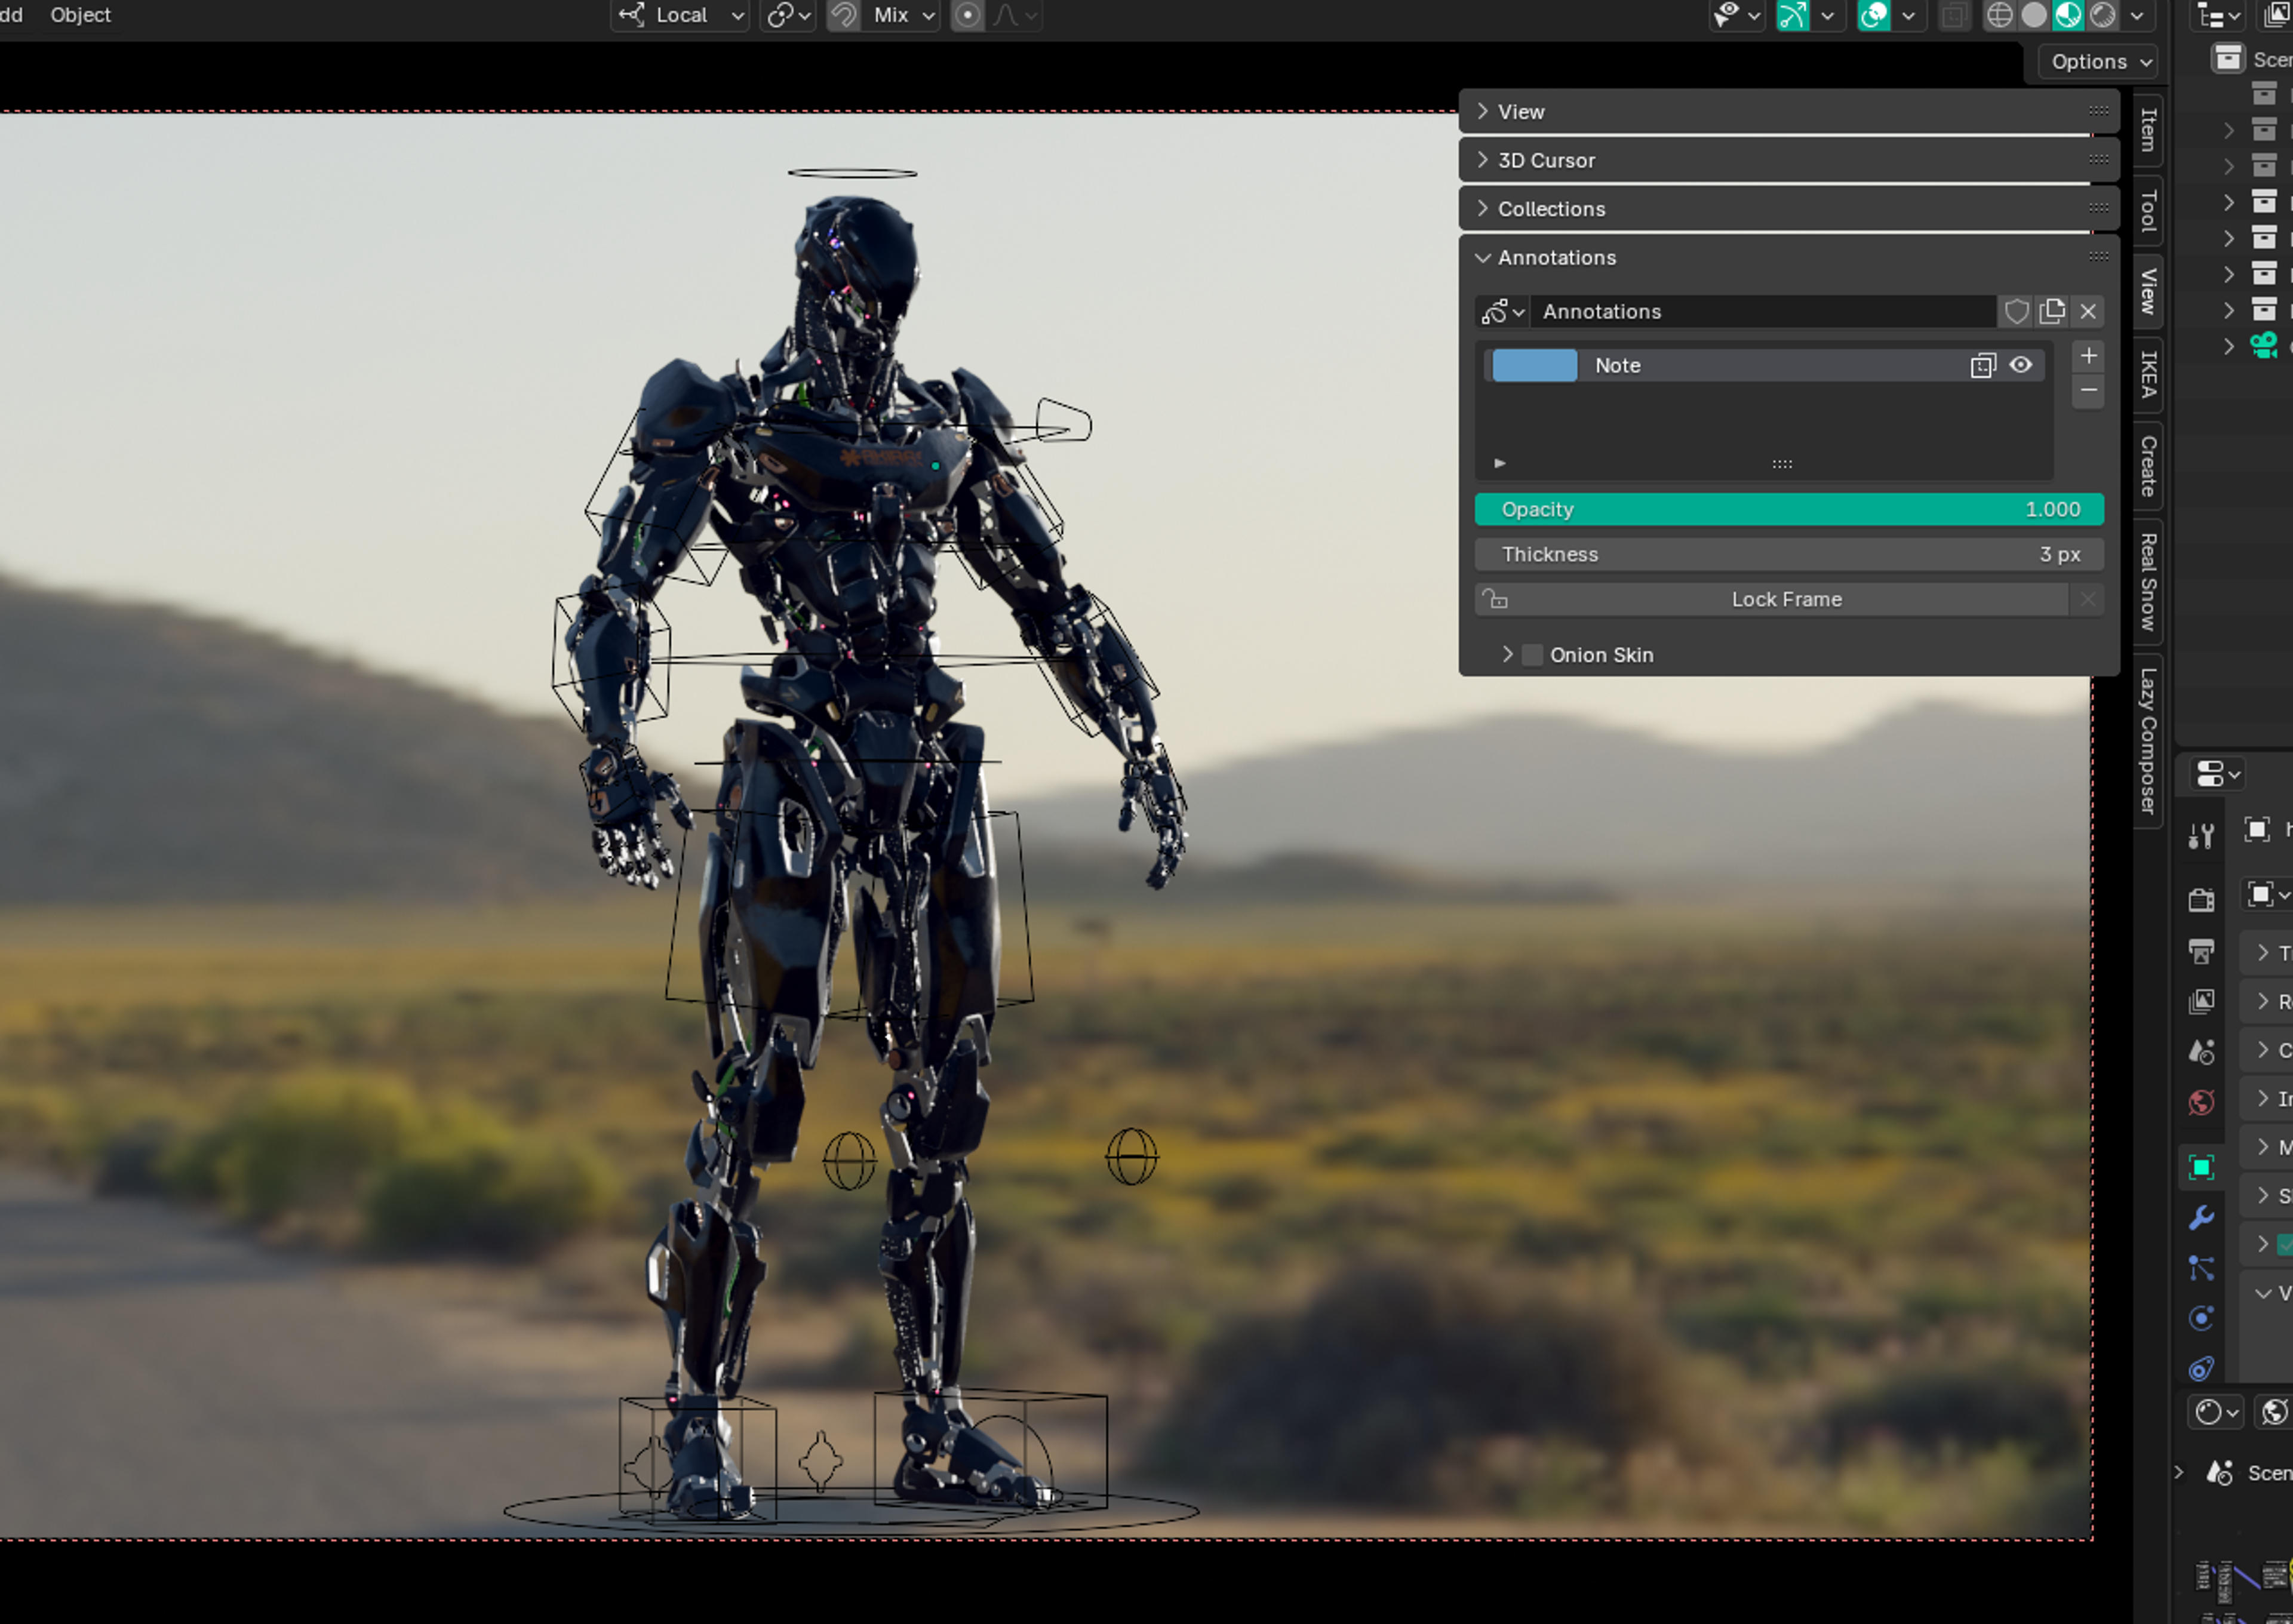This screenshot has height=1624, width=2293.
Task: Enable the Onion Skin checkbox
Action: (1532, 655)
